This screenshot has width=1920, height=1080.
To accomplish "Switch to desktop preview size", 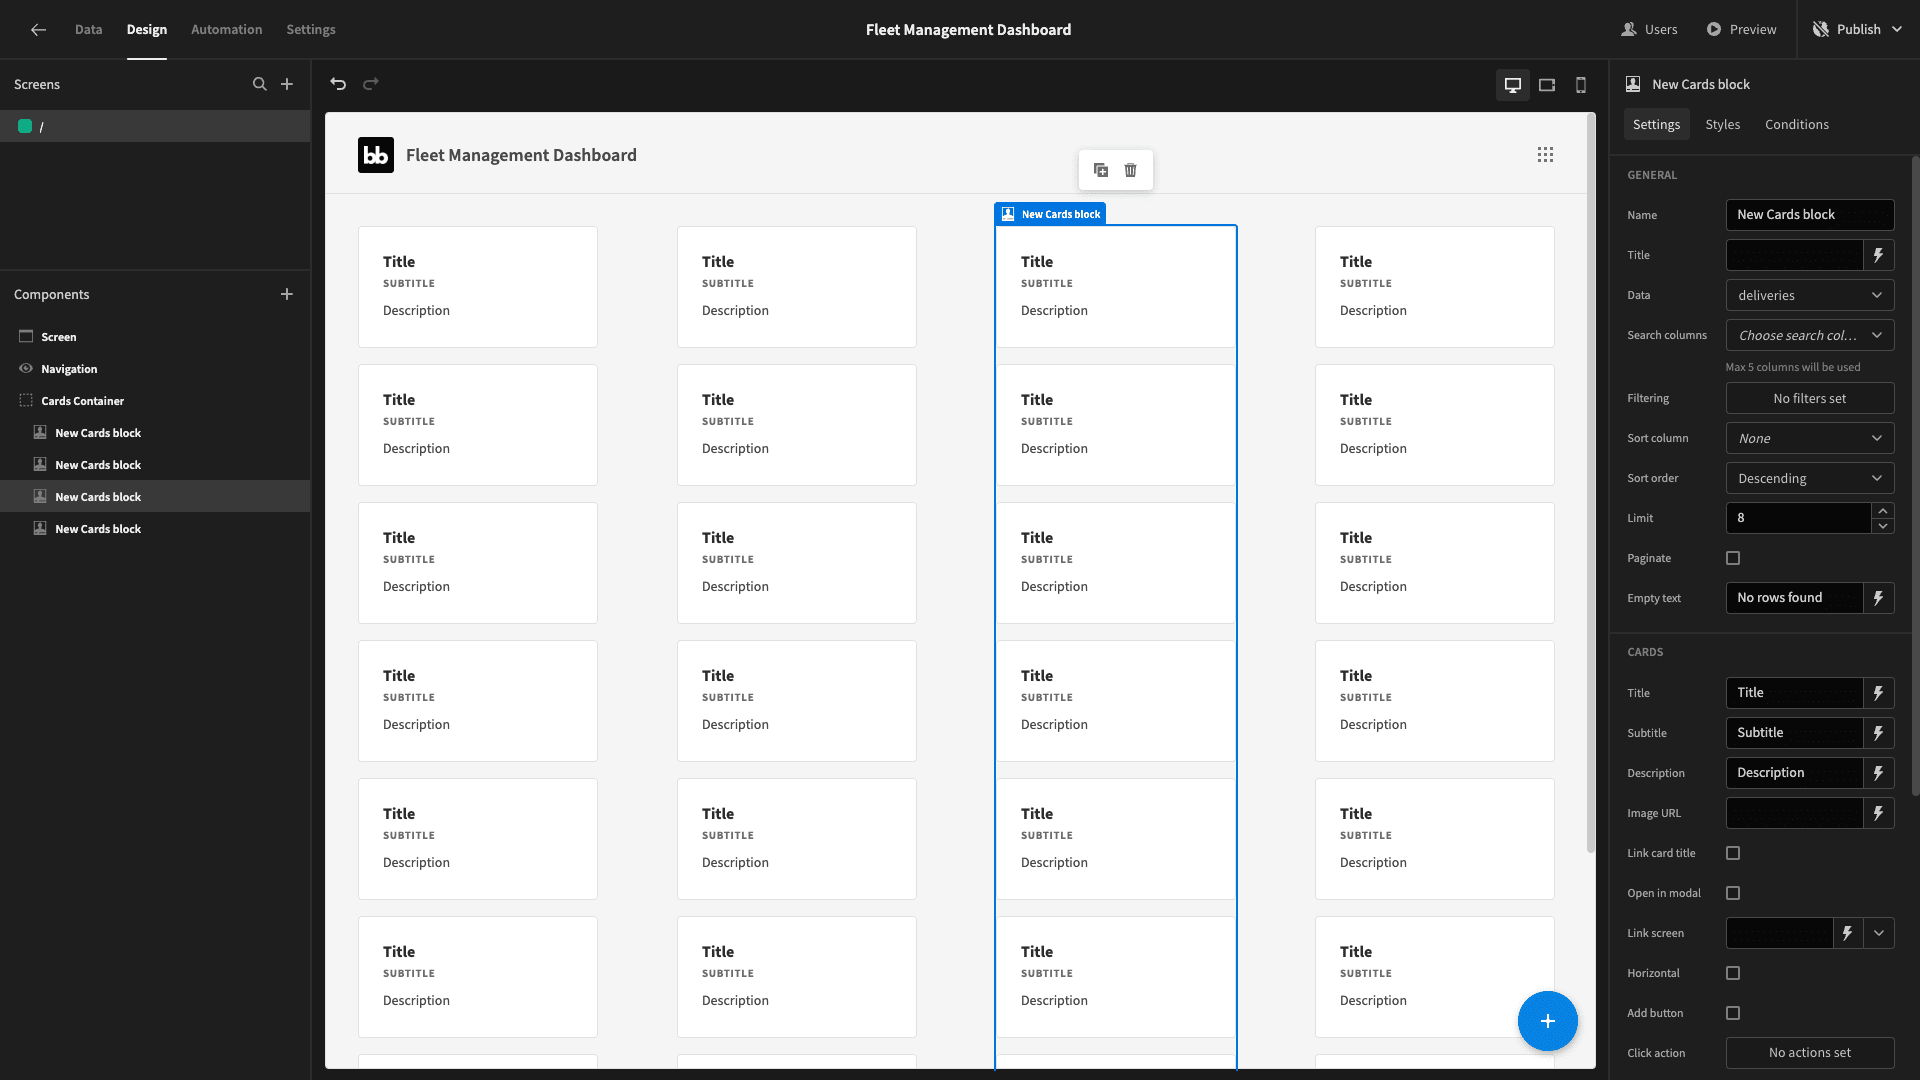I will (x=1513, y=85).
